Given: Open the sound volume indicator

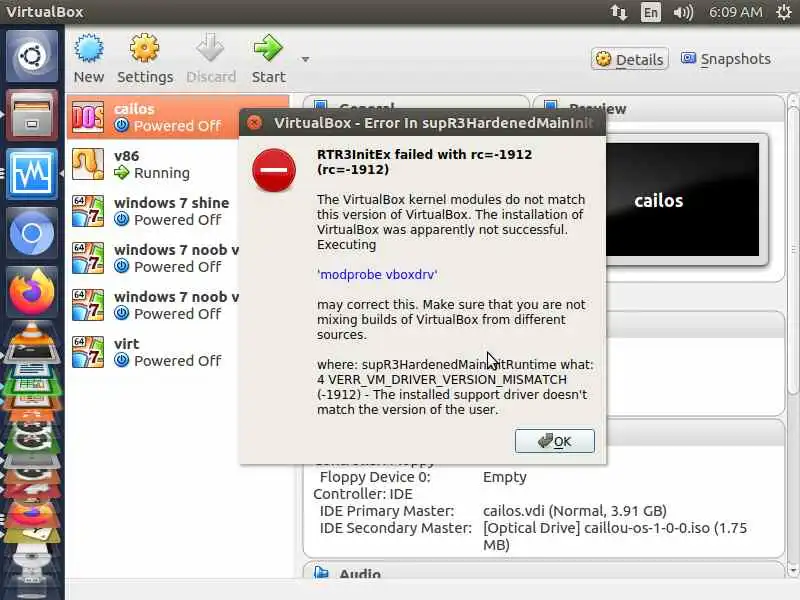Looking at the screenshot, I should pos(683,12).
